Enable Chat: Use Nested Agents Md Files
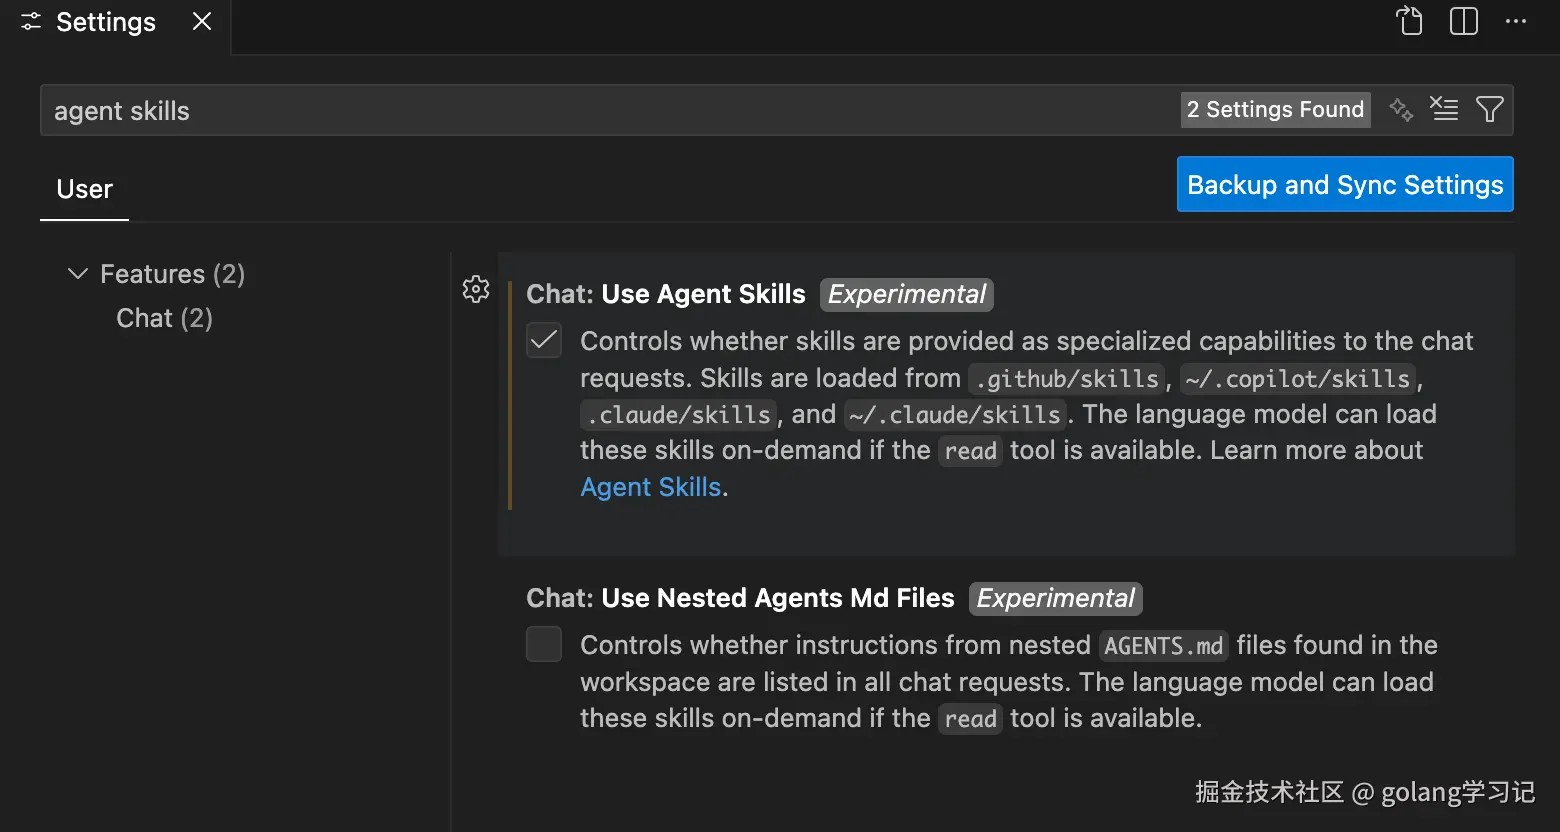 (543, 644)
